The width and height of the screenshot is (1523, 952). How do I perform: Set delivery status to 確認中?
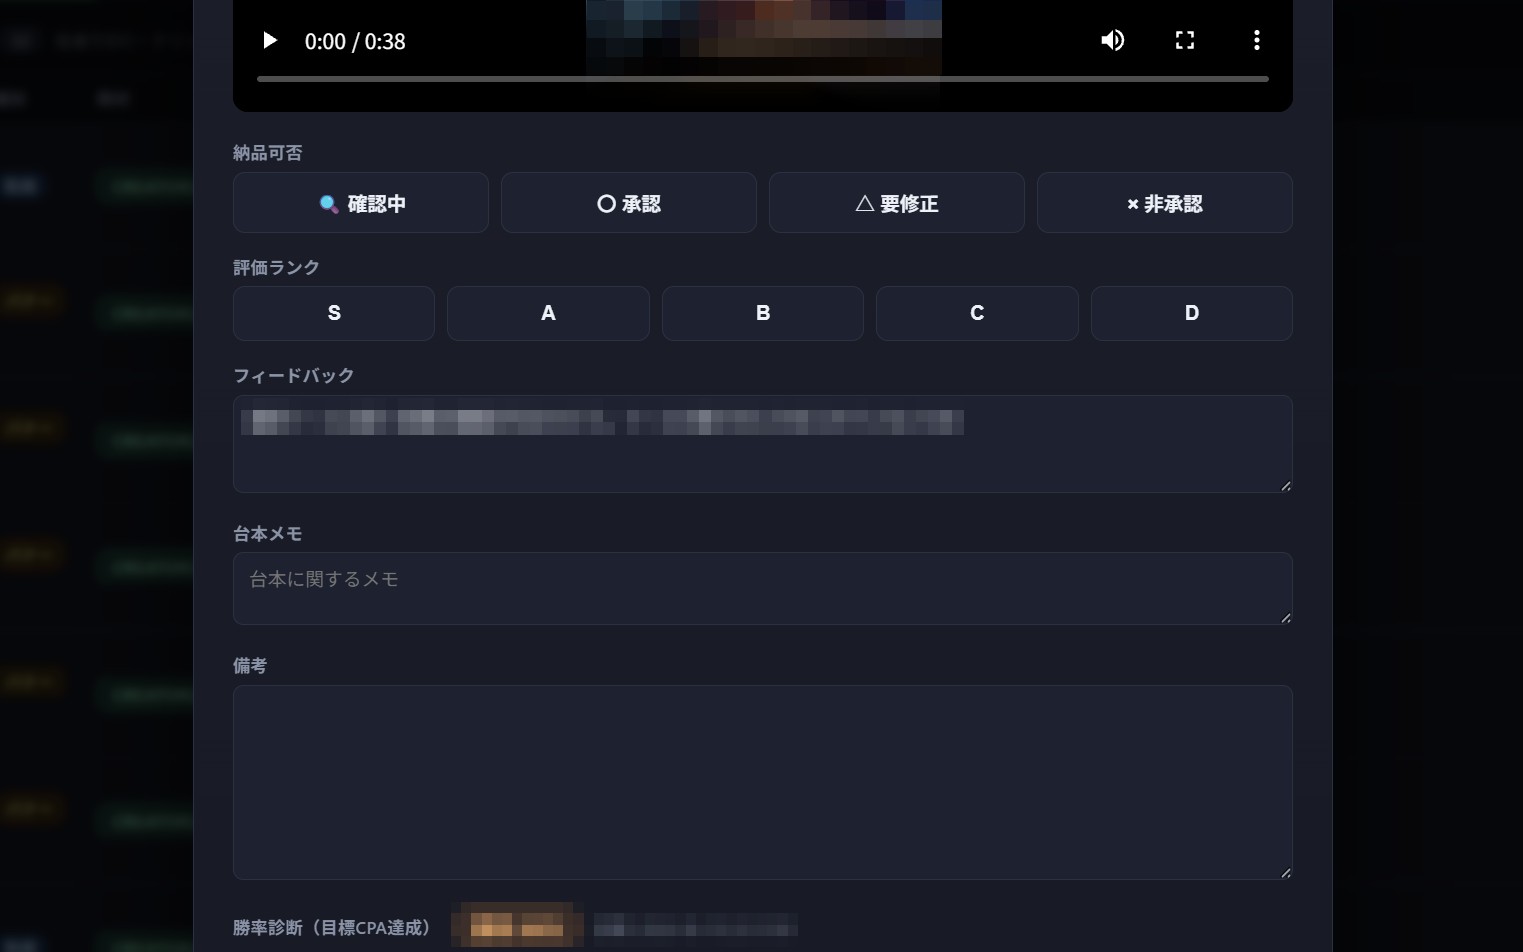tap(361, 203)
